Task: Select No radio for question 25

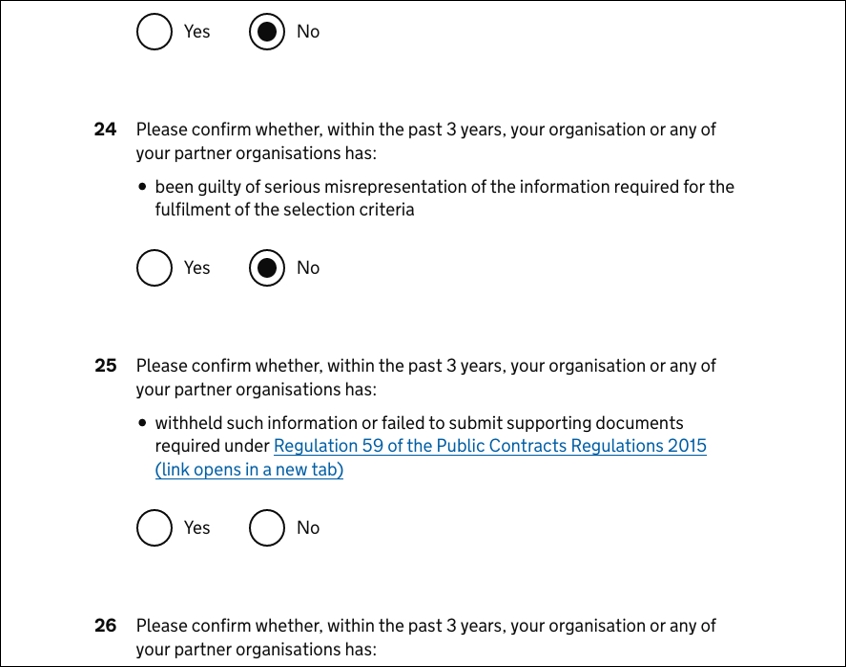Action: pos(267,527)
